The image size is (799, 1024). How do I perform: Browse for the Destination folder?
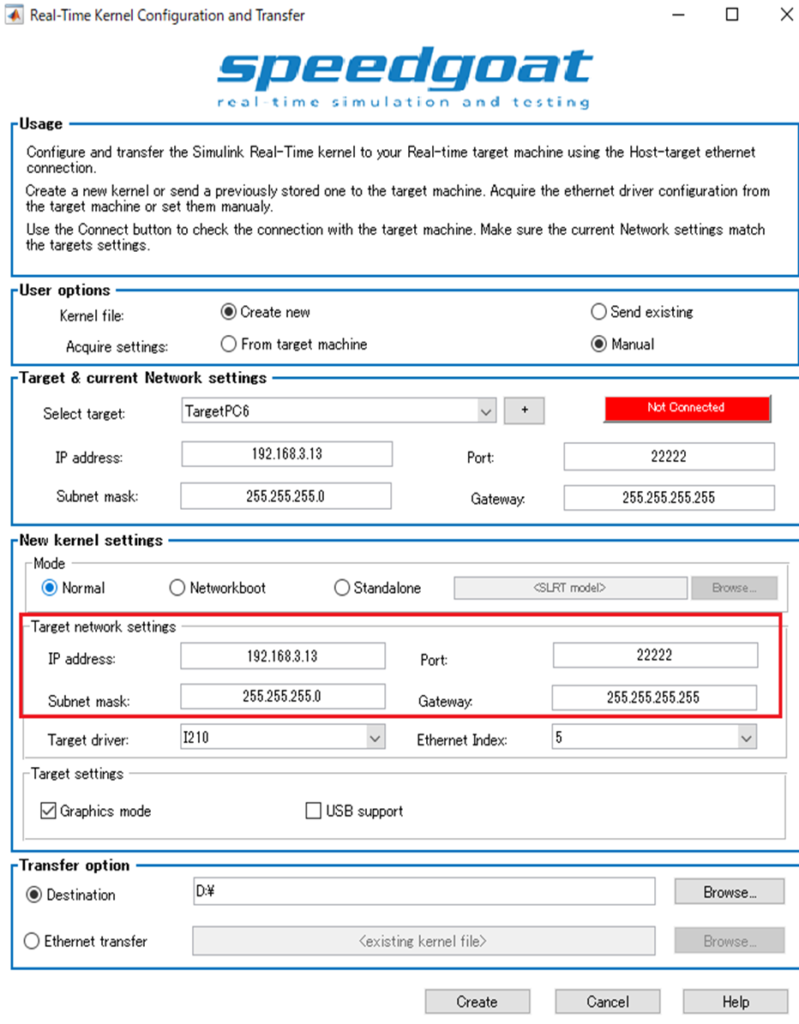729,892
